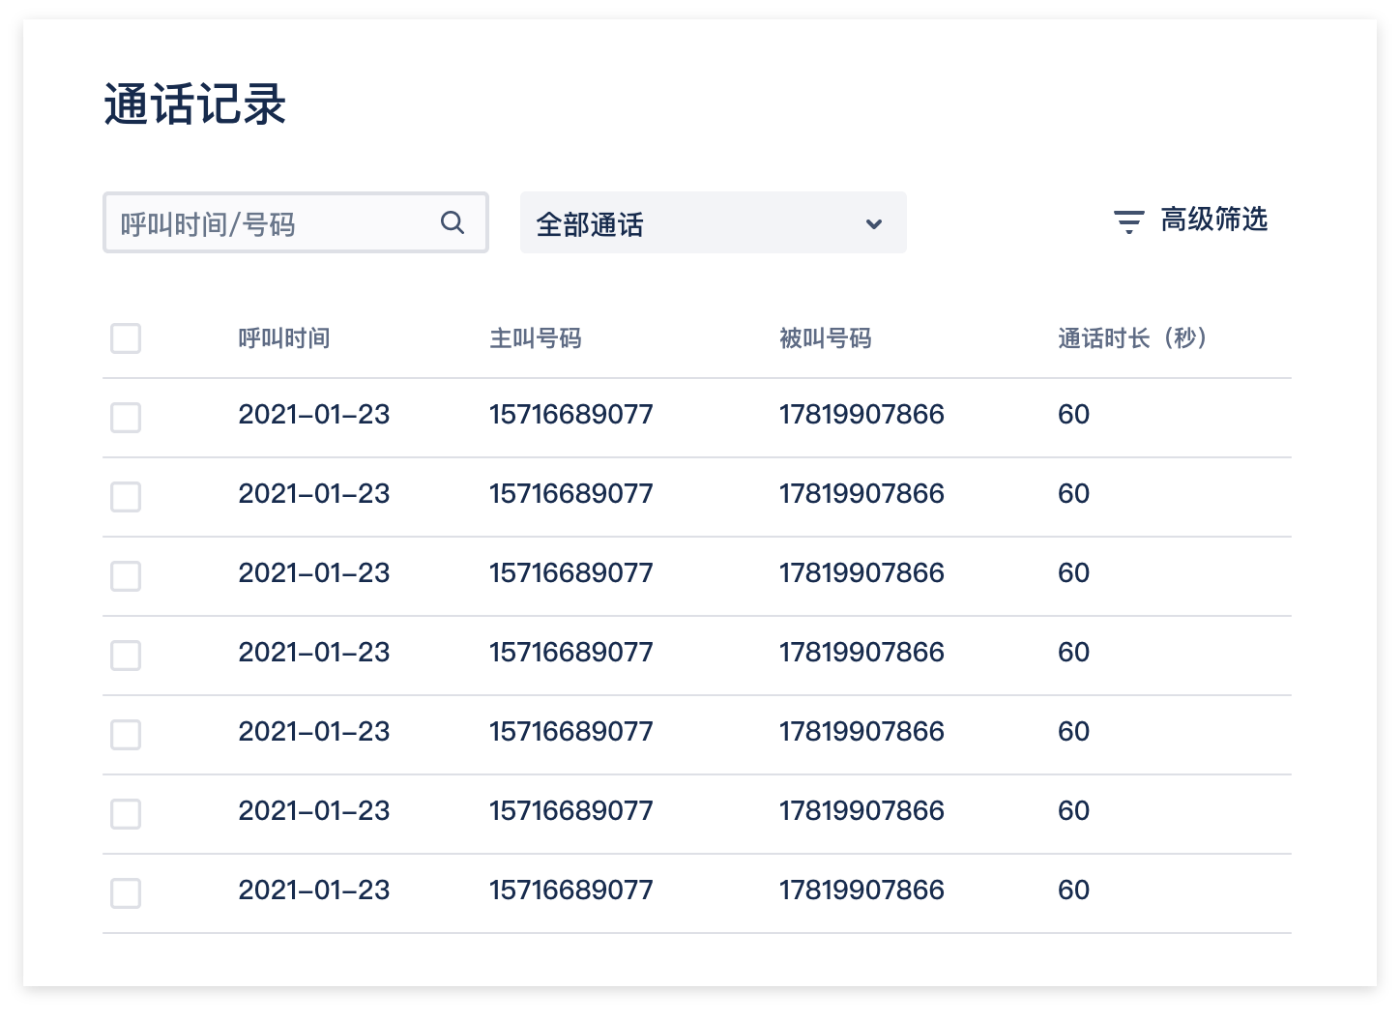Click the called number 17819907866 in third row

(x=861, y=573)
